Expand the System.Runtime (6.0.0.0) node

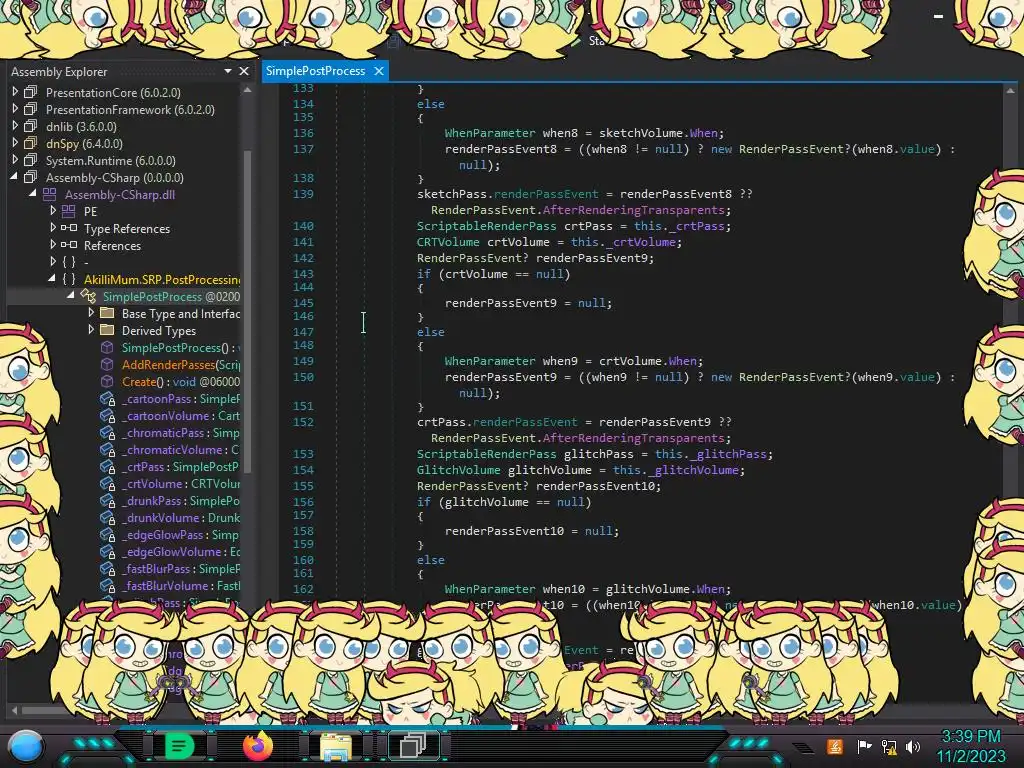point(14,159)
